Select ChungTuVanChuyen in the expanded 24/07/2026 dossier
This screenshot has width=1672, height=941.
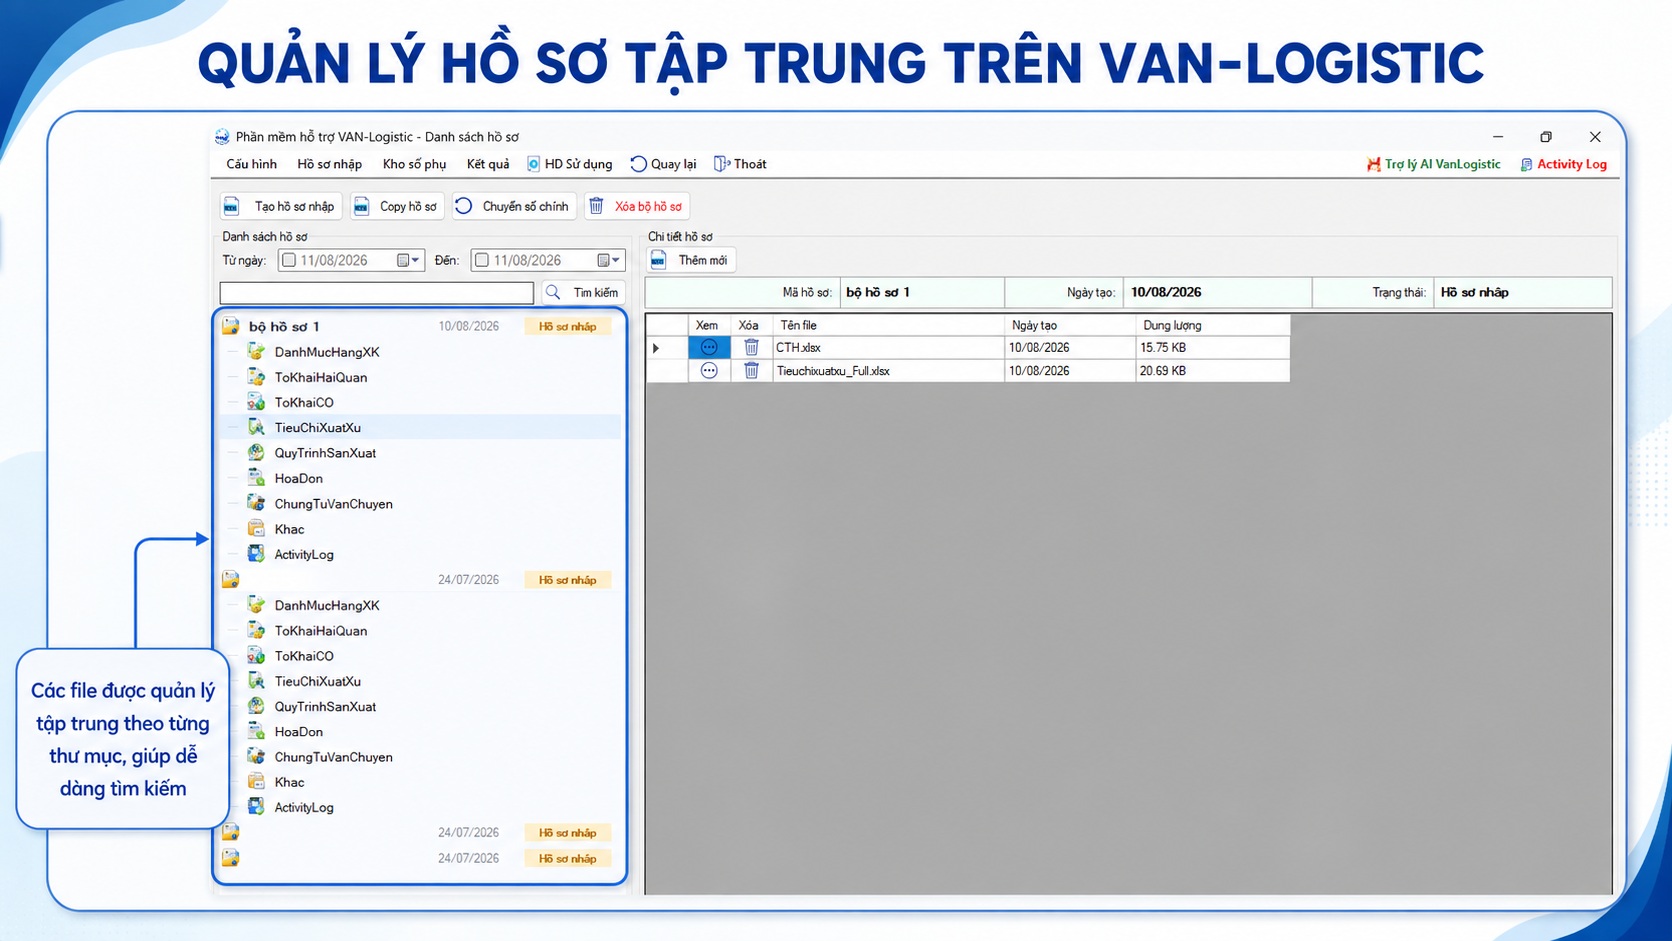pos(333,757)
